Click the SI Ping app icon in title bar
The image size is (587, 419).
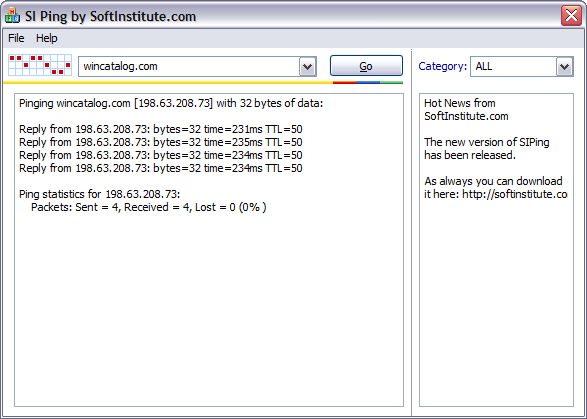click(12, 16)
